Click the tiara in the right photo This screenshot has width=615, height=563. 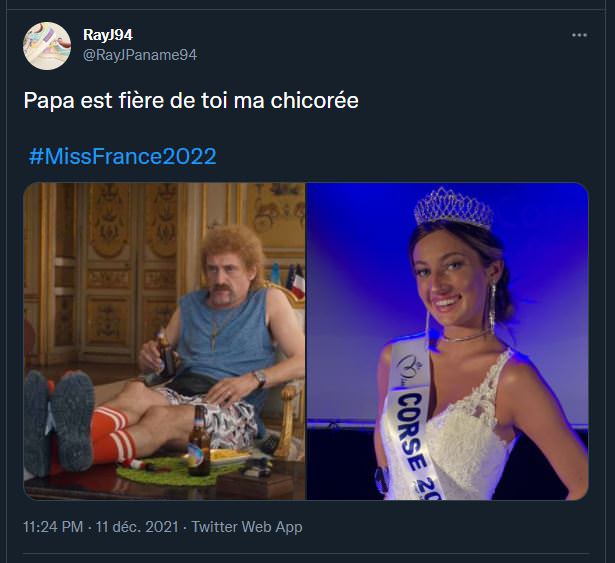pyautogui.click(x=453, y=210)
